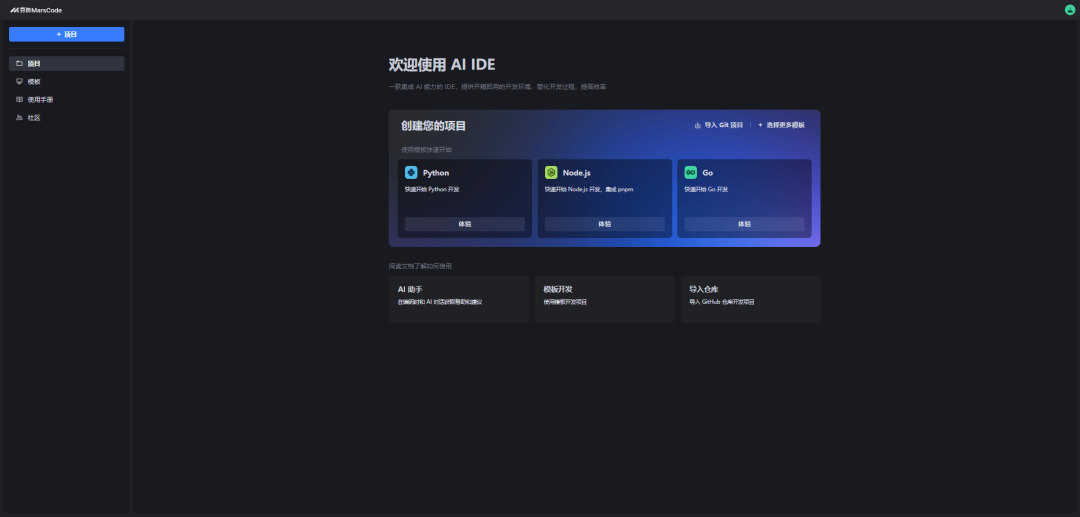Click the Node.js template icon

551,173
